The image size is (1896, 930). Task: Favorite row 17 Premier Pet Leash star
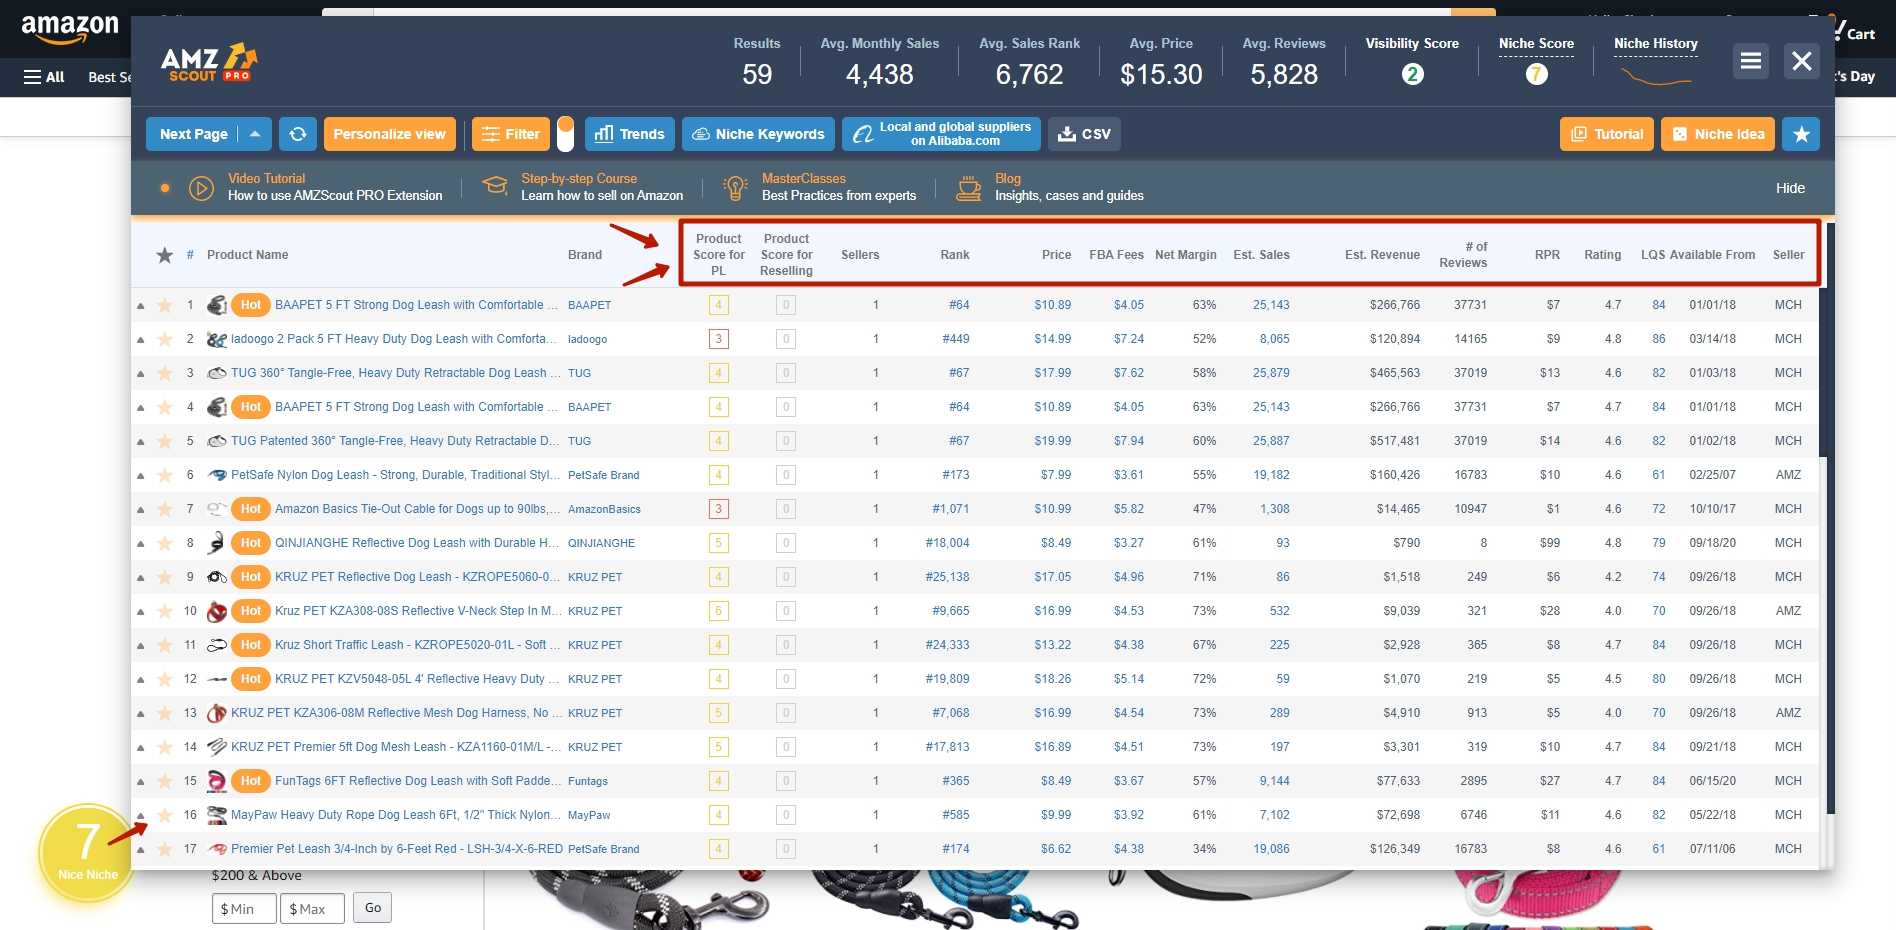pyautogui.click(x=164, y=849)
